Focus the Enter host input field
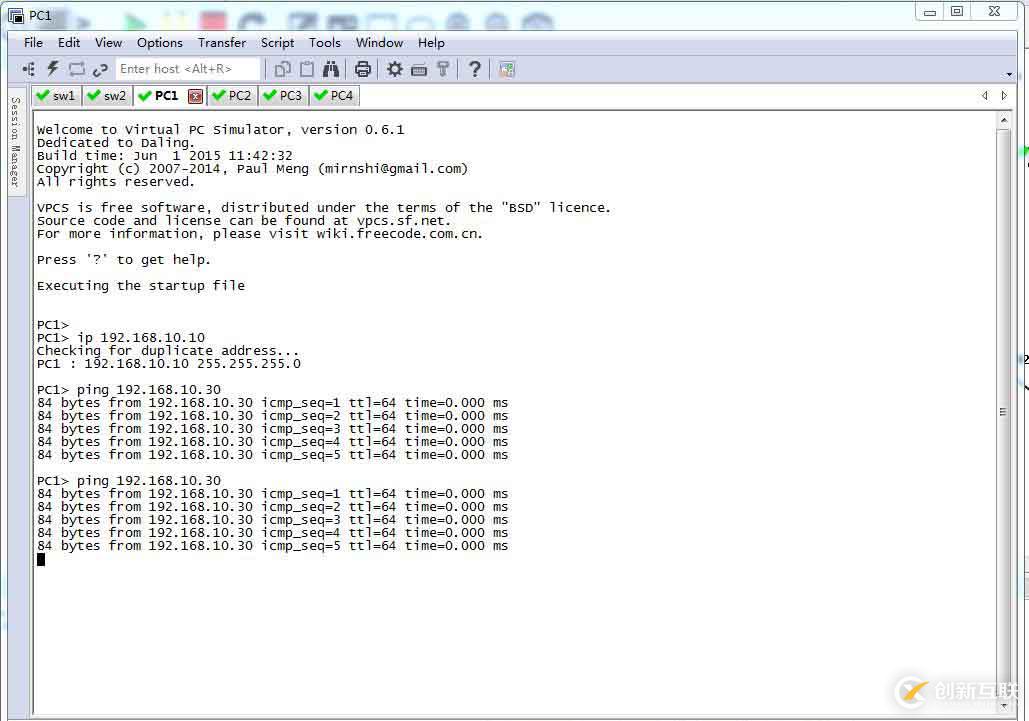This screenshot has height=721, width=1029. pos(189,69)
